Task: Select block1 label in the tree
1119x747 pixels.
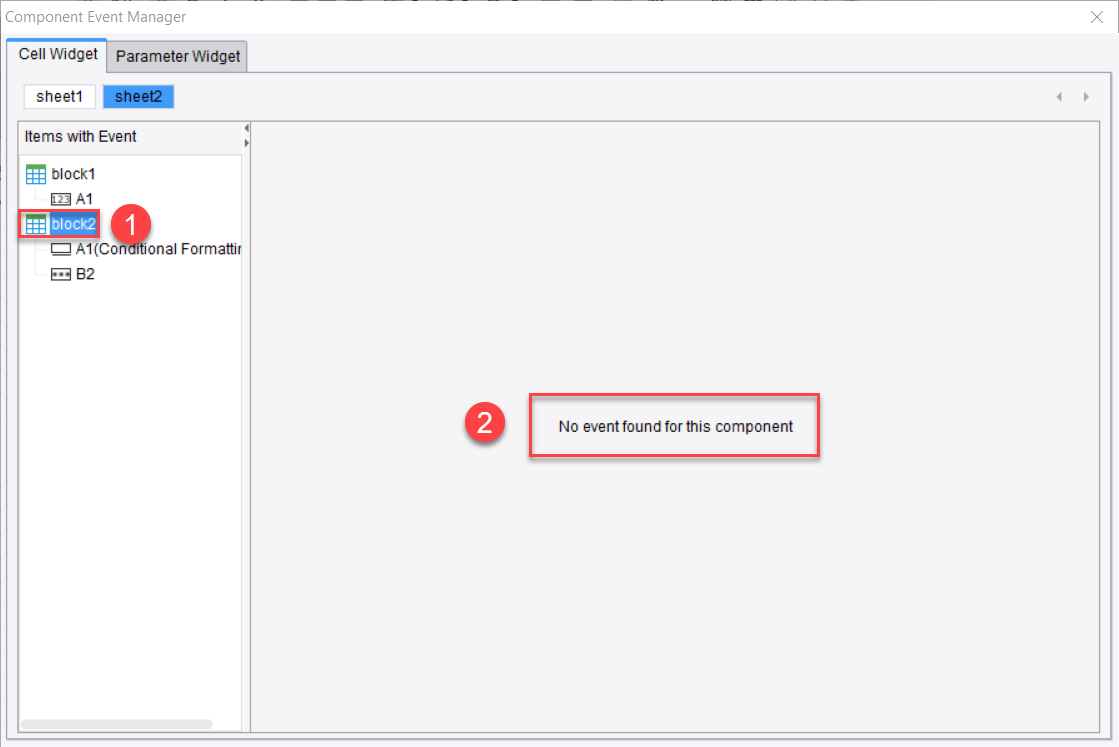Action: point(73,174)
